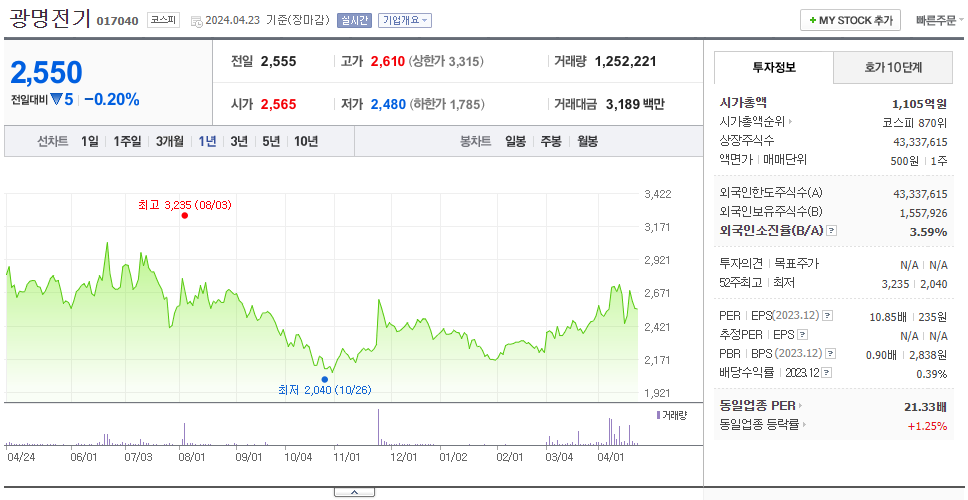Switch to the 호가10단계 tab

coord(893,67)
